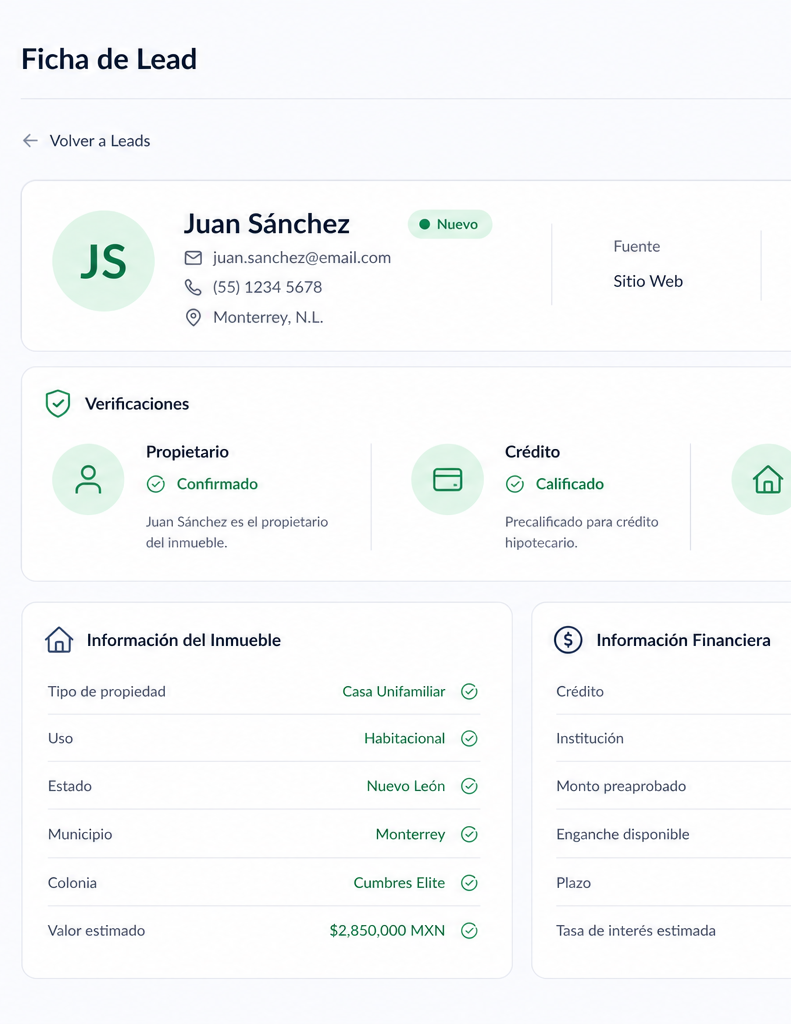
Task: Click check icon in Municipio row
Action: click(470, 835)
